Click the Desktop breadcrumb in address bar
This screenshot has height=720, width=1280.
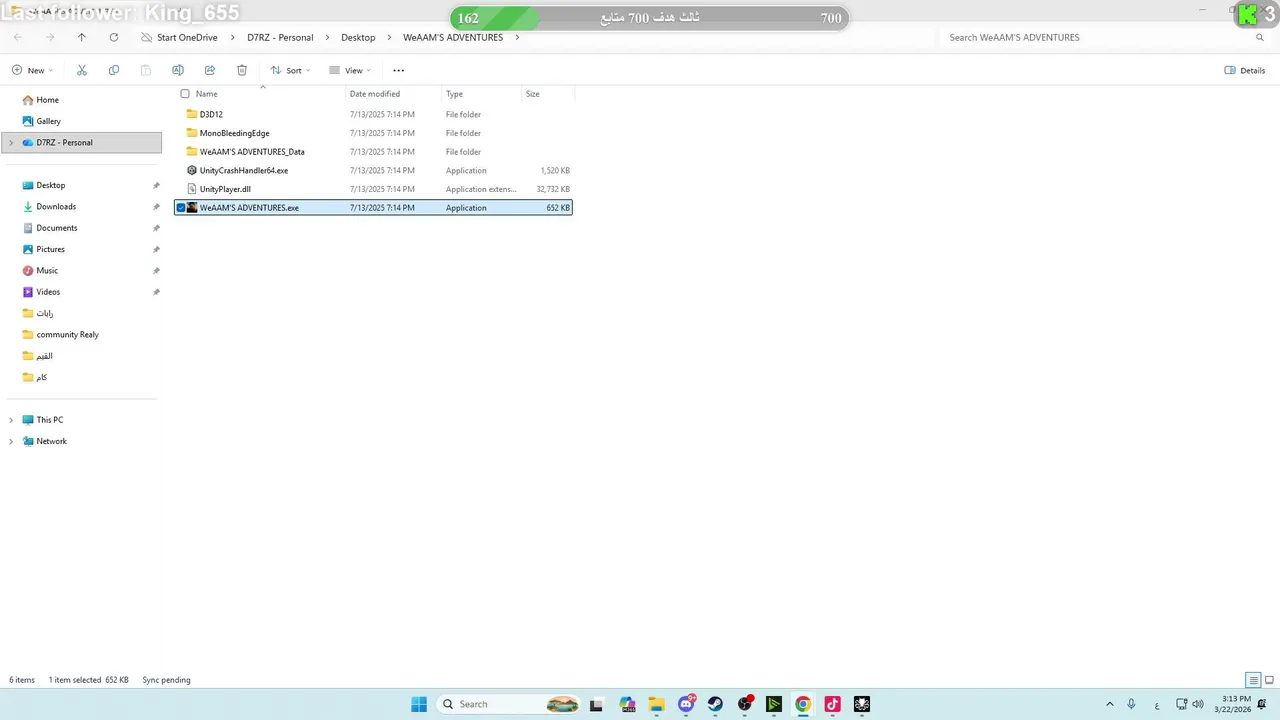tap(358, 37)
